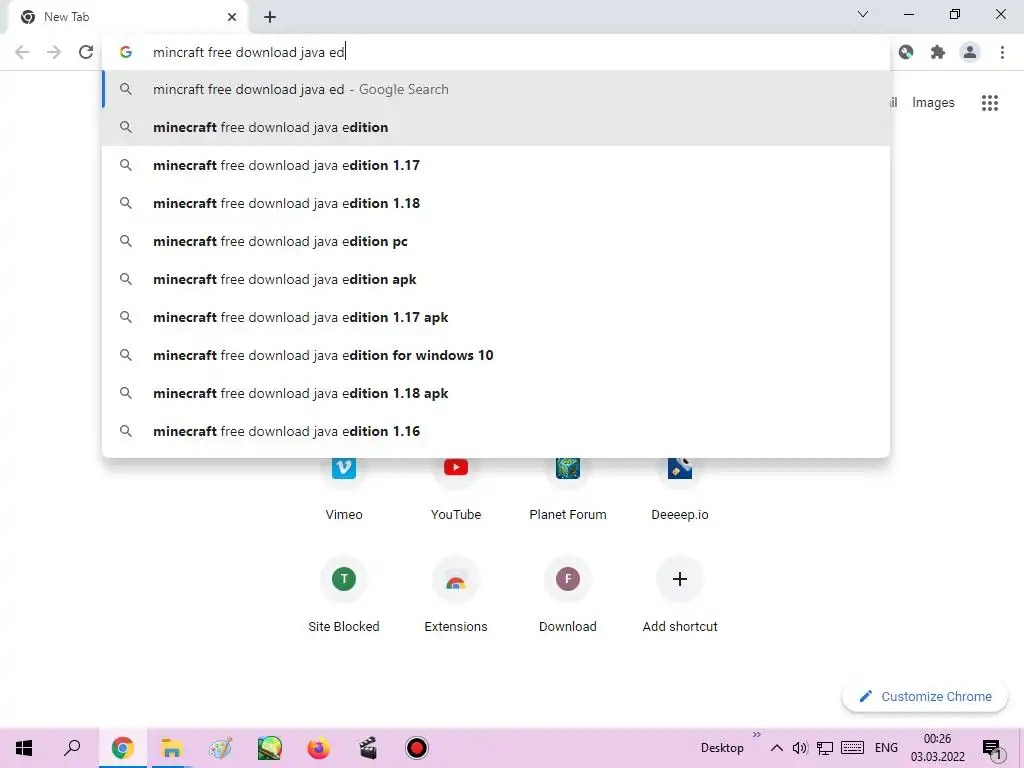Choose suggestion ending in 'edition pc'
The width and height of the screenshot is (1024, 768).
tap(496, 241)
